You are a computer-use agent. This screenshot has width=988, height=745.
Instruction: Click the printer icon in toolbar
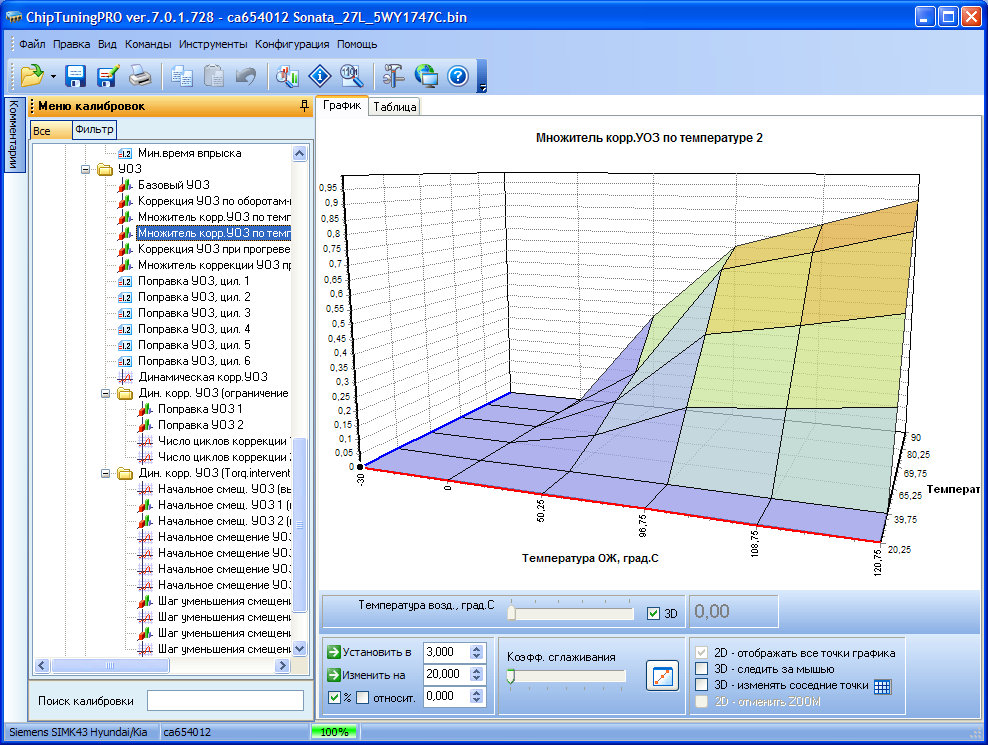point(141,76)
